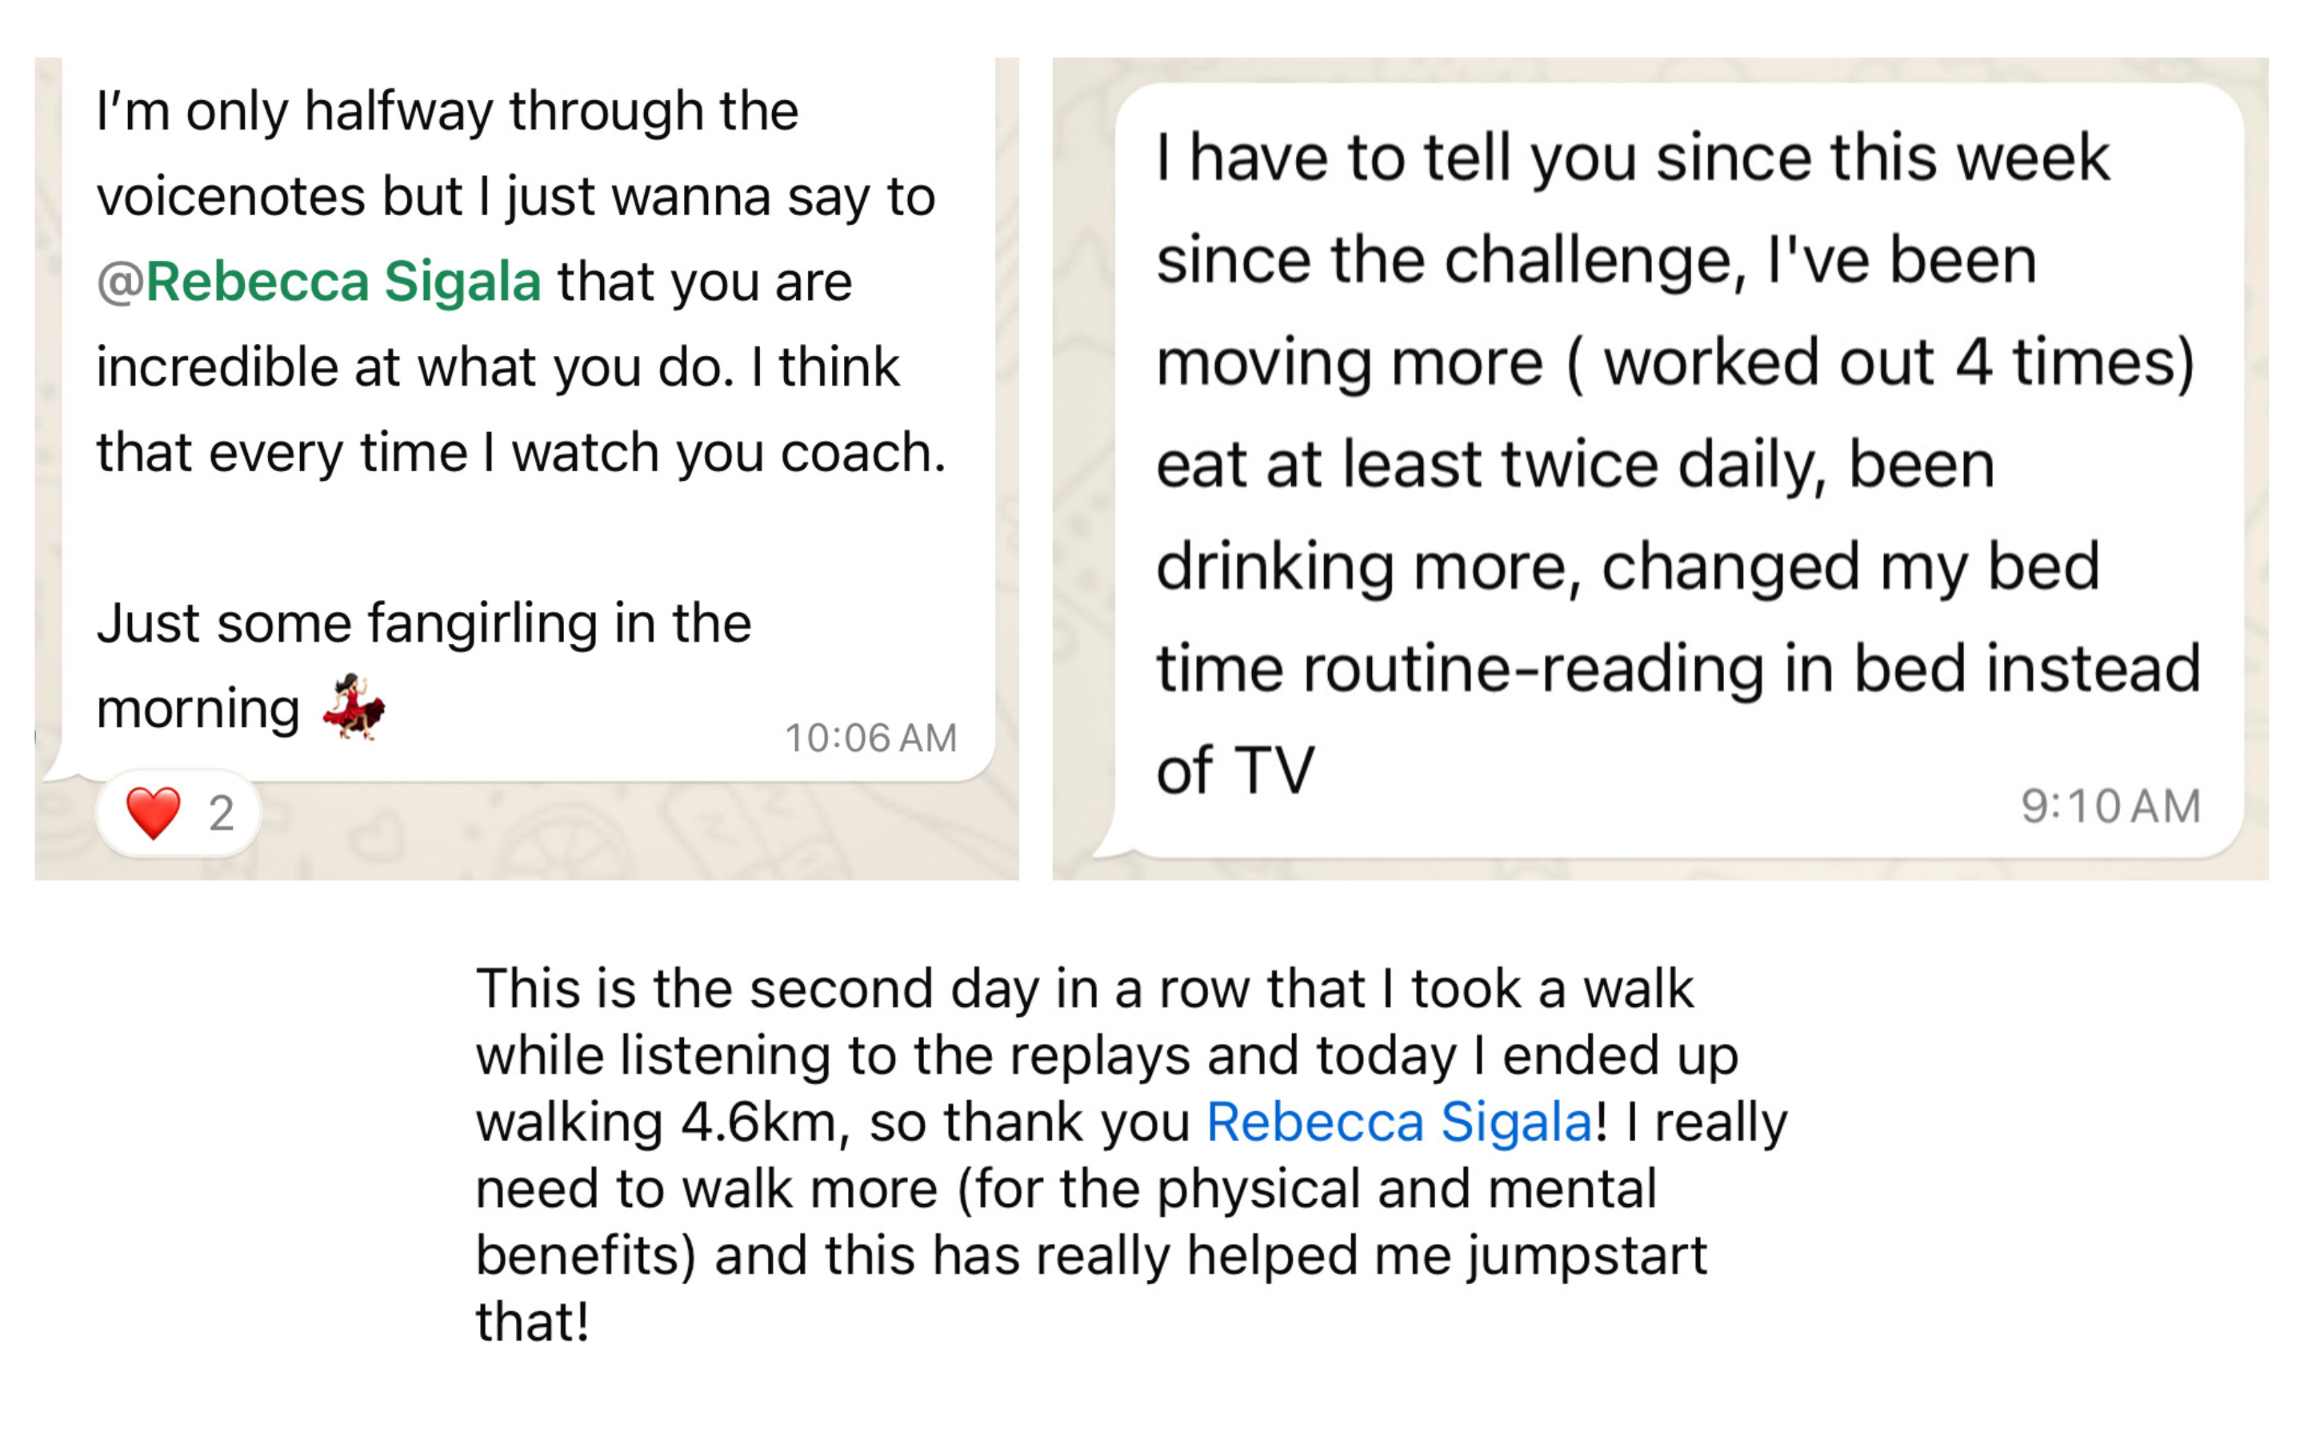The width and height of the screenshot is (2304, 1440).
Task: Open the heart reaction count bubble
Action: tap(179, 813)
